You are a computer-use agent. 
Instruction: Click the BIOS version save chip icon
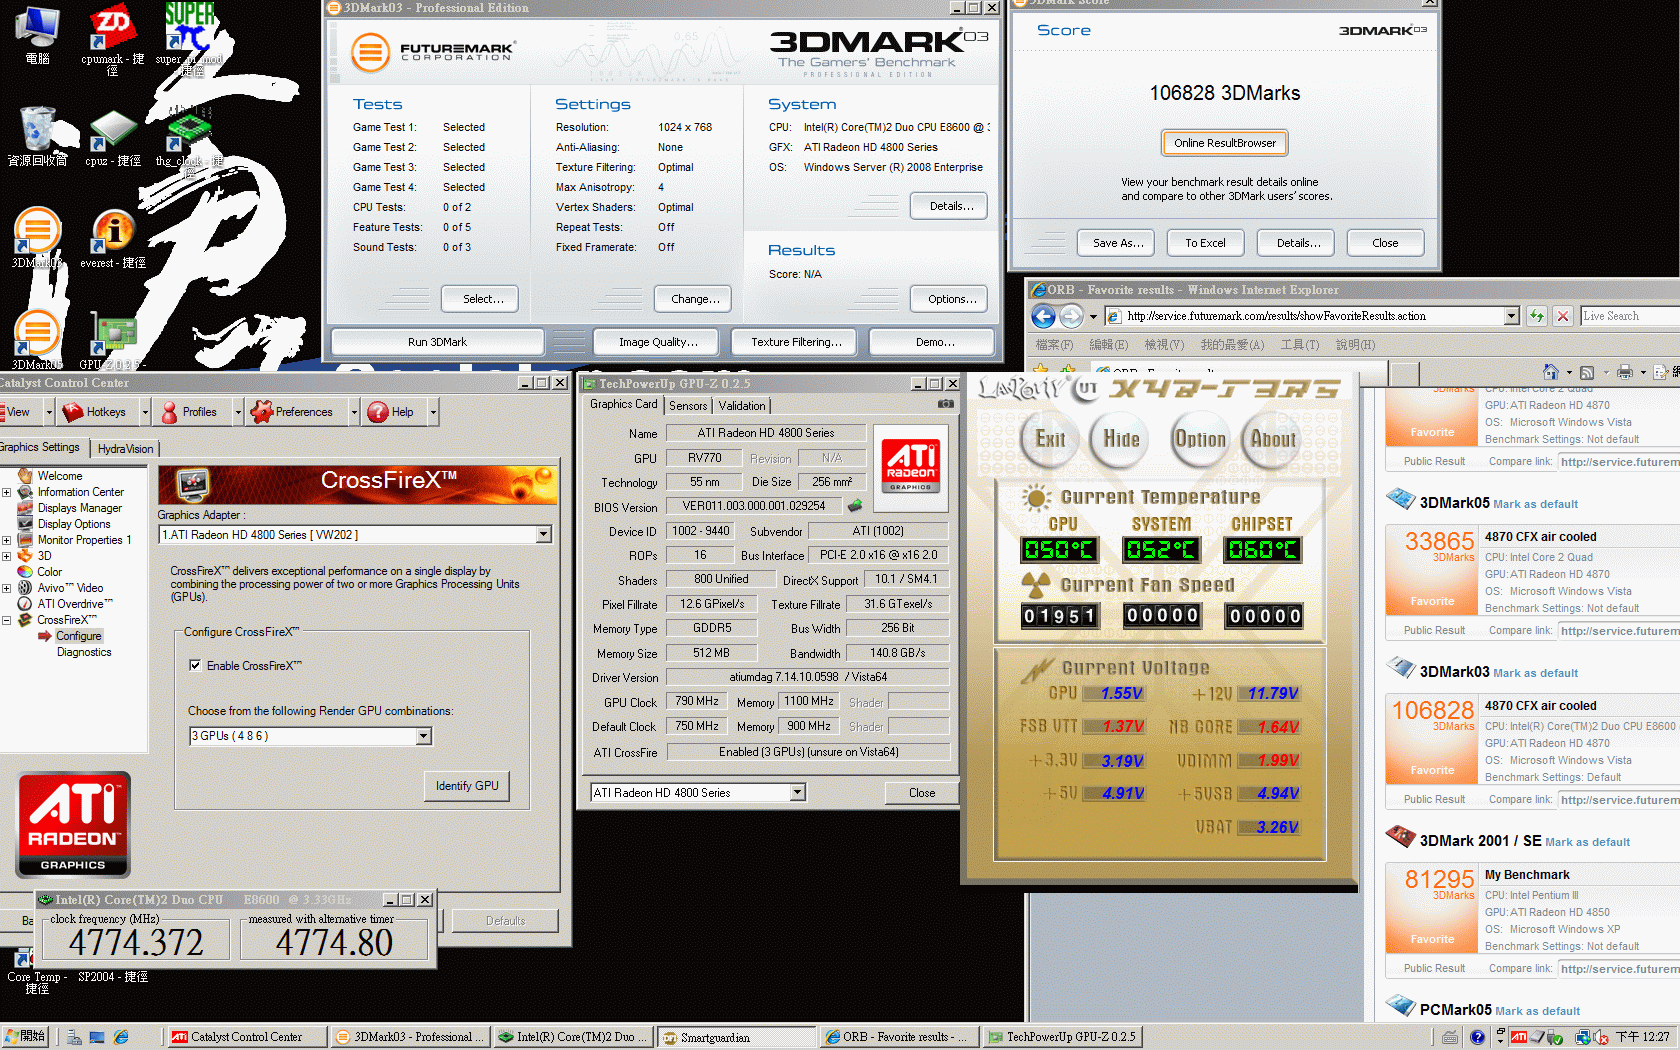coord(855,506)
